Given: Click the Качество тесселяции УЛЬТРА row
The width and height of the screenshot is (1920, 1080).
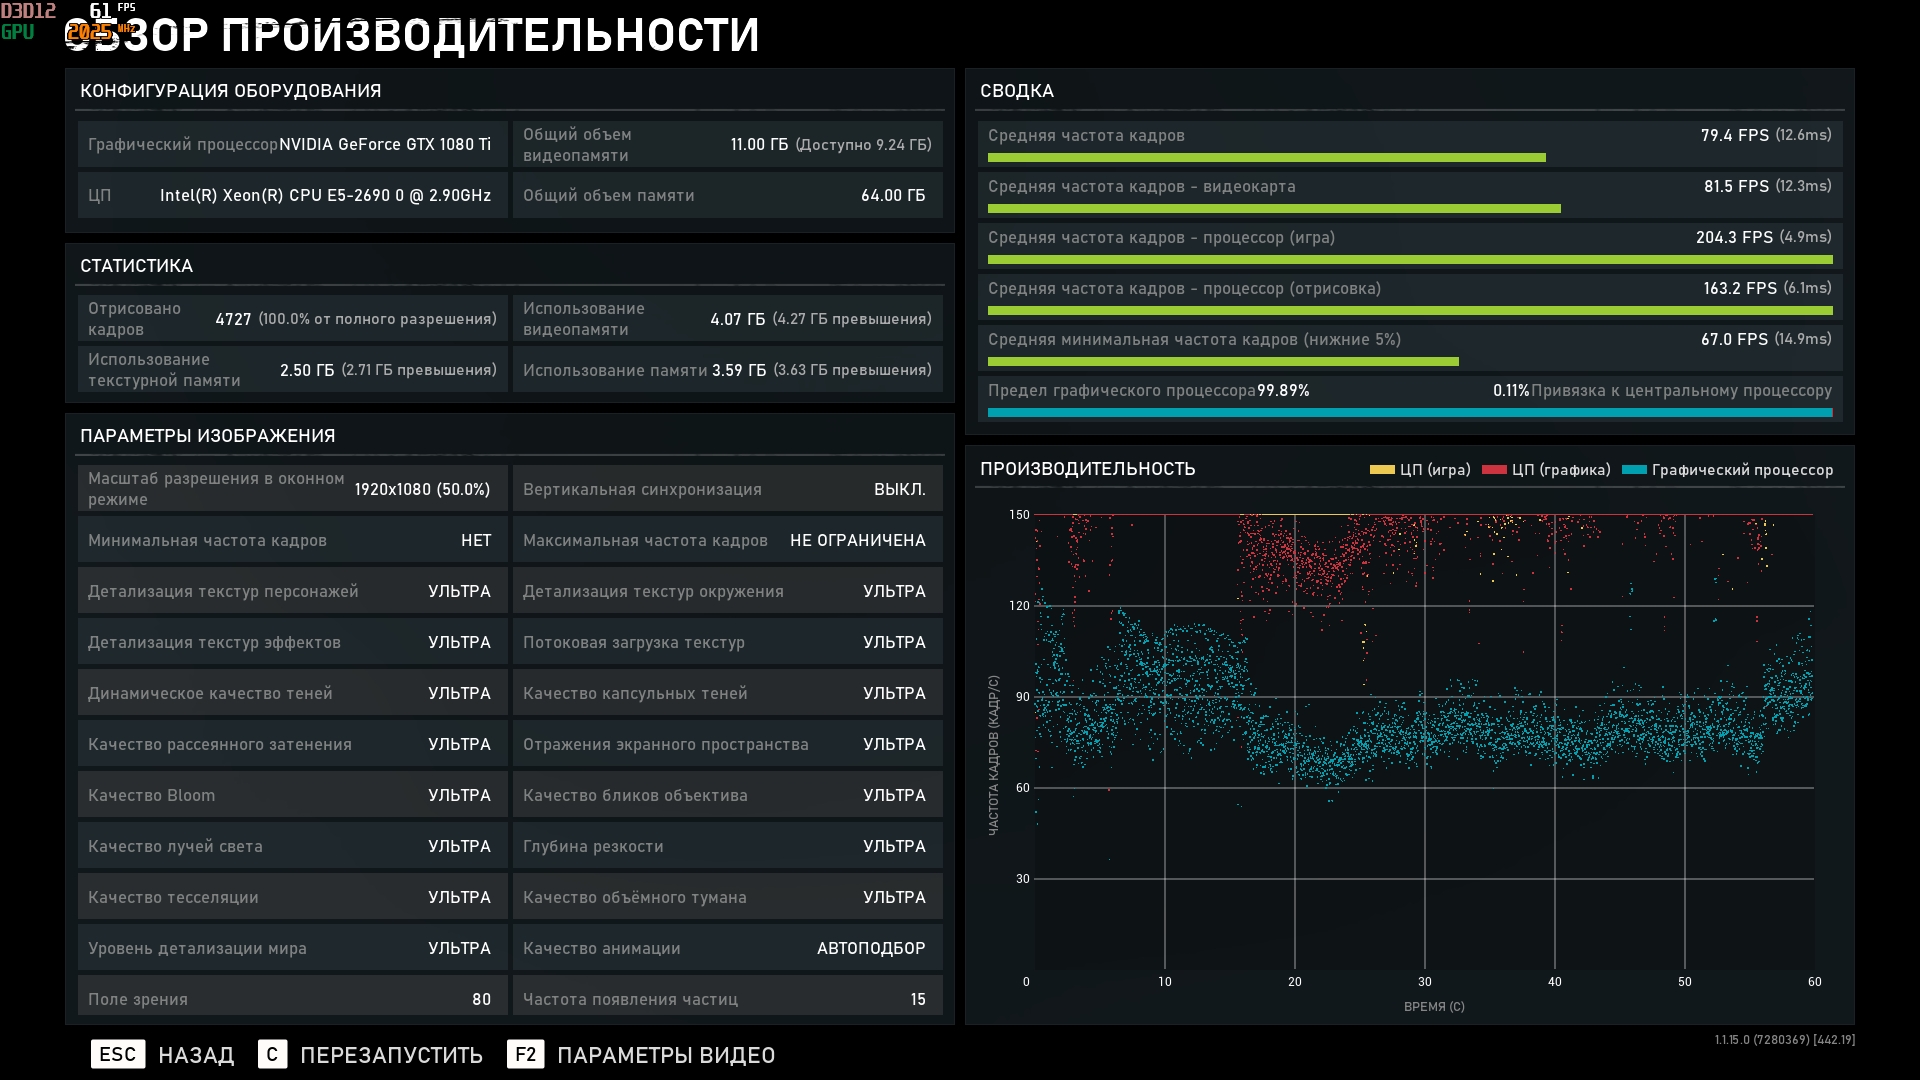Looking at the screenshot, I should click(x=292, y=897).
